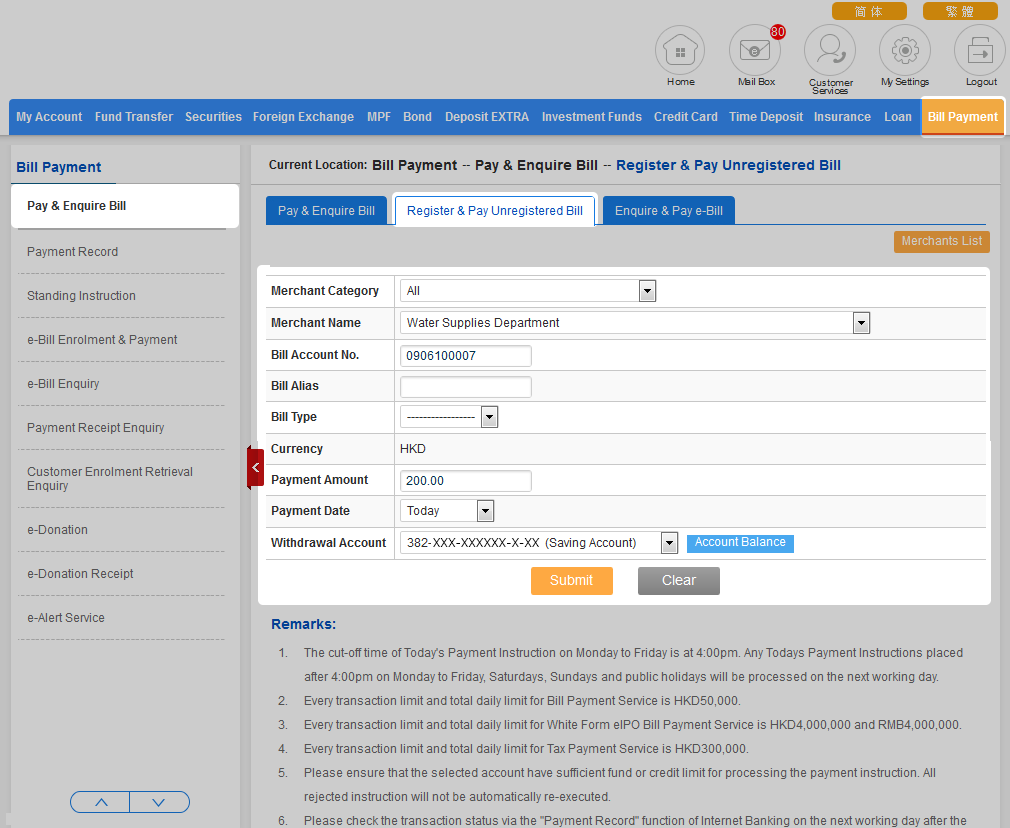Click the sidebar scroll up arrow
This screenshot has width=1010, height=828.
[101, 802]
